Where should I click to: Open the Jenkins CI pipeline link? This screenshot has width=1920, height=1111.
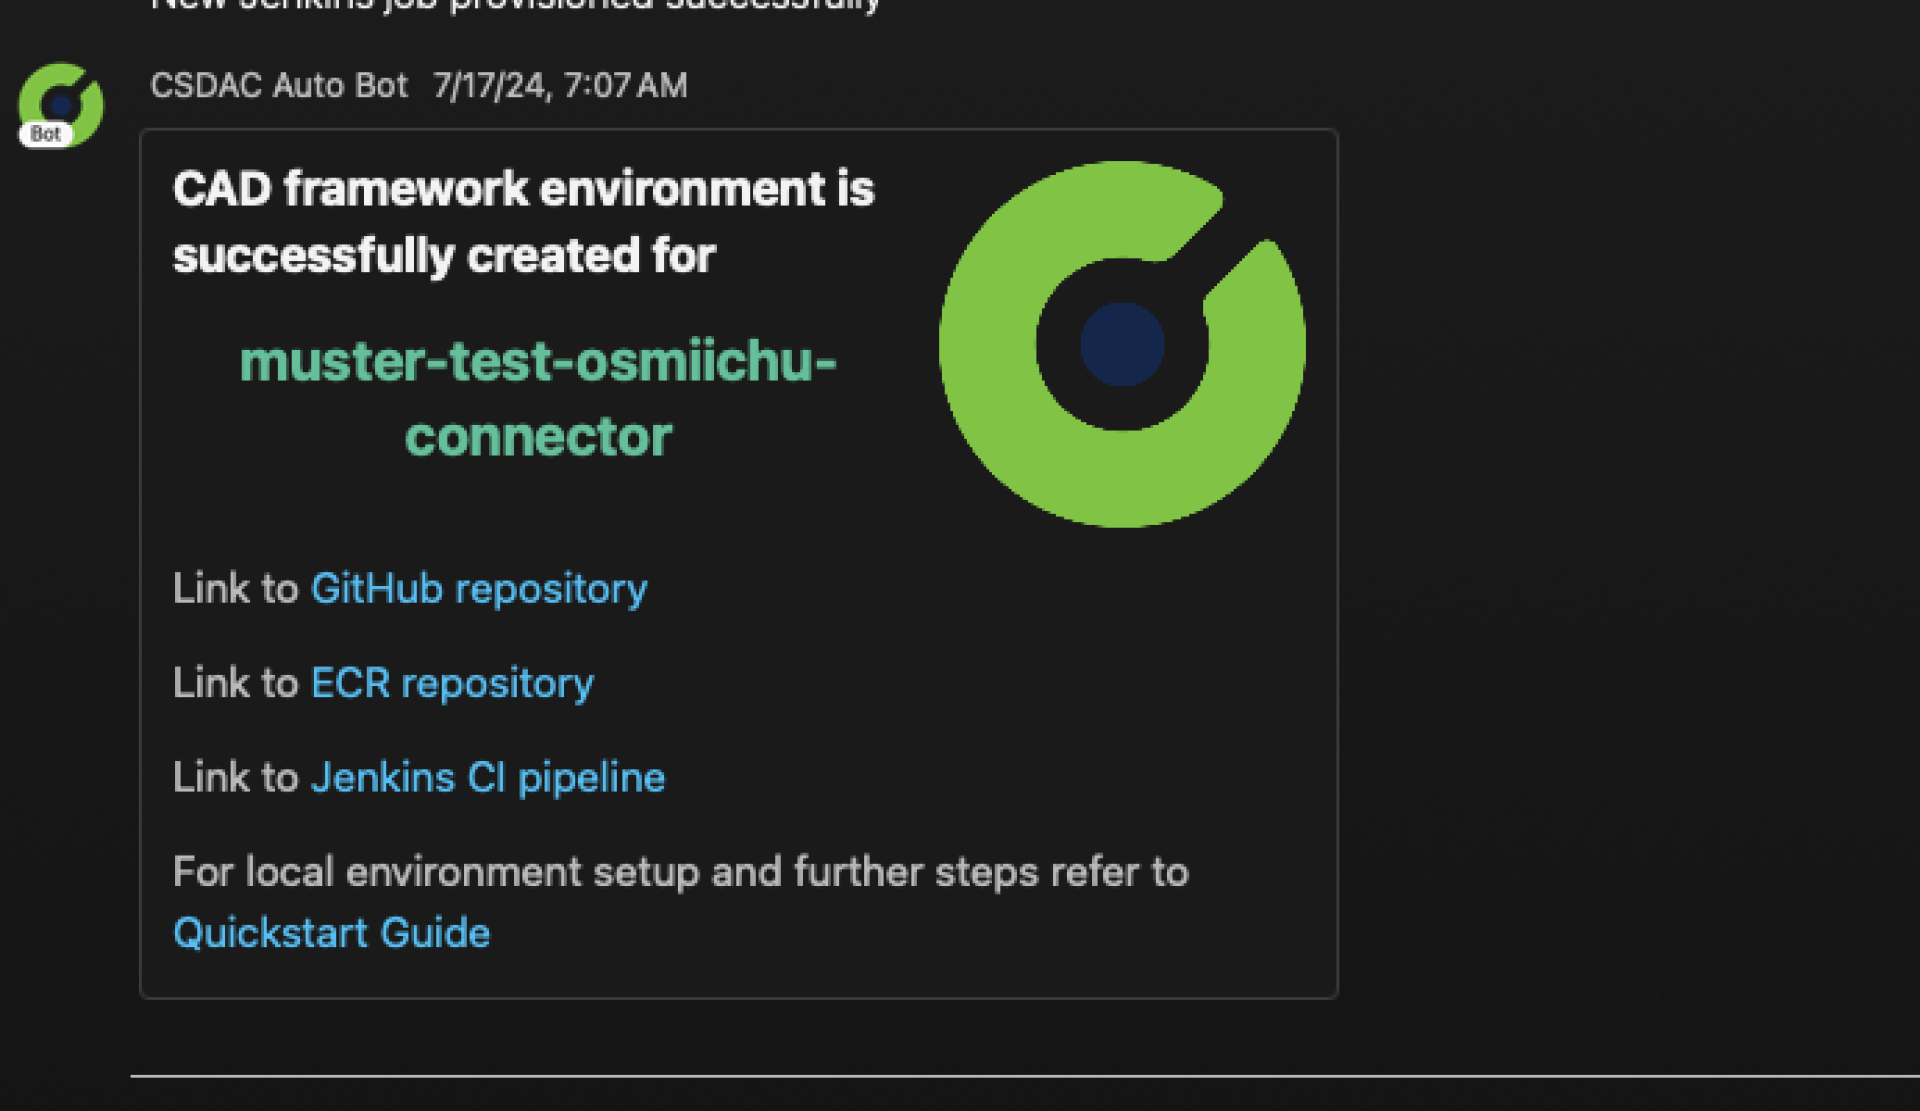coord(487,777)
